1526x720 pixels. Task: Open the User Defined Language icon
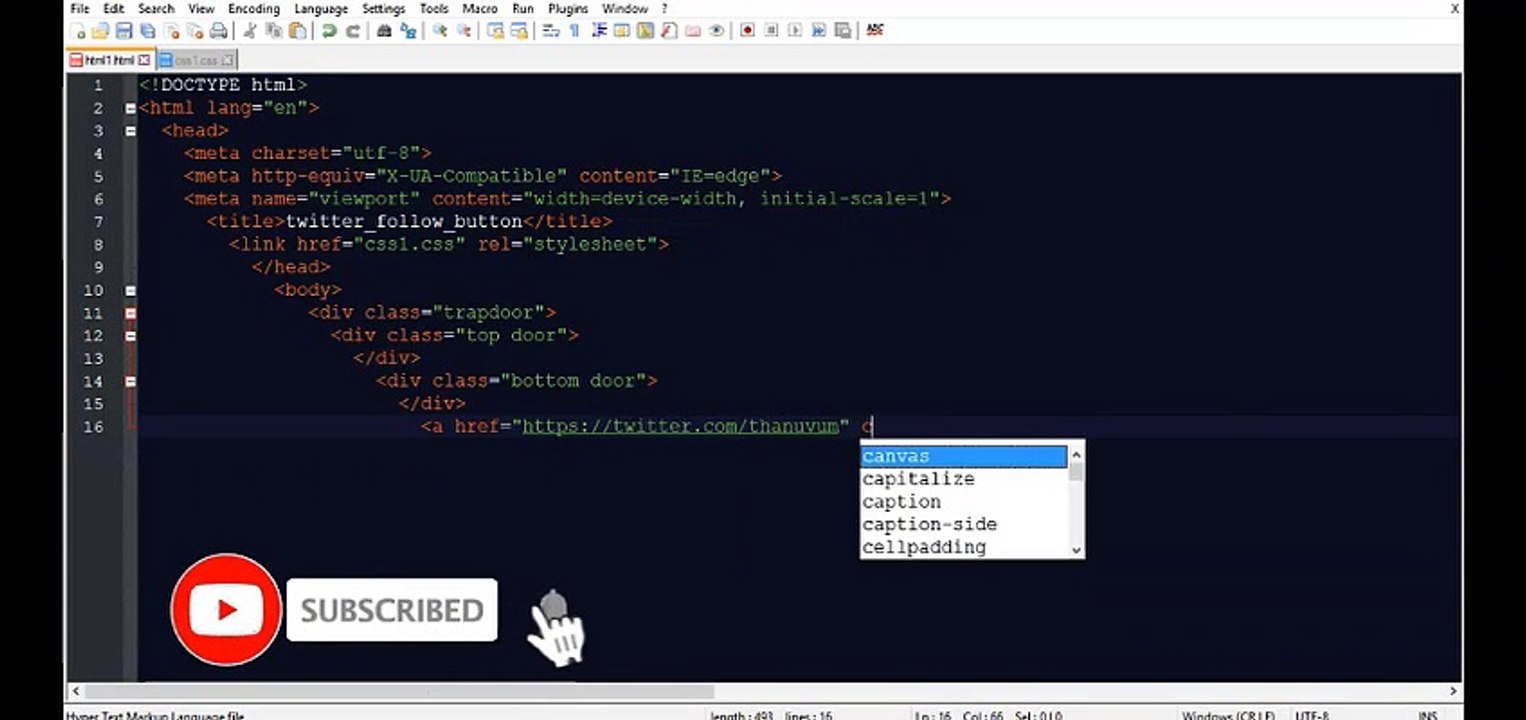pyautogui.click(x=621, y=31)
